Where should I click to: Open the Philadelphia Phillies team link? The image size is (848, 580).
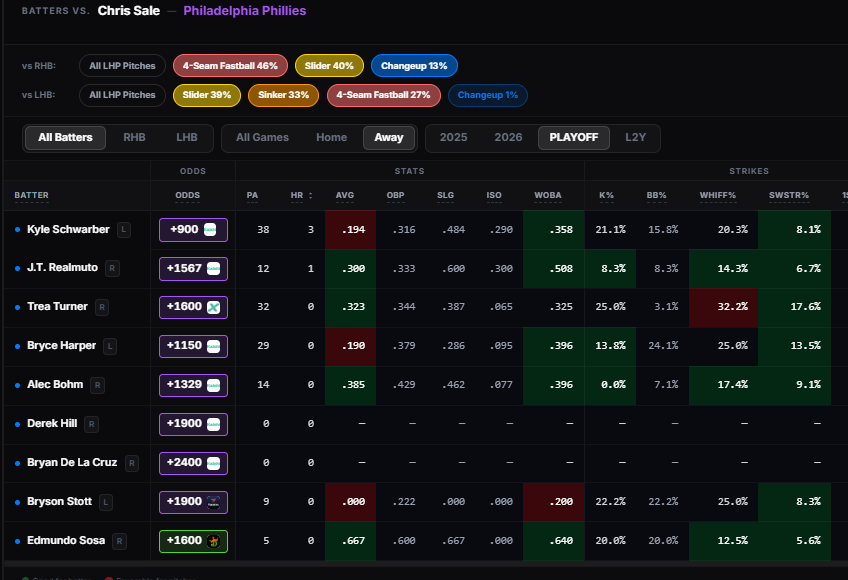click(244, 11)
